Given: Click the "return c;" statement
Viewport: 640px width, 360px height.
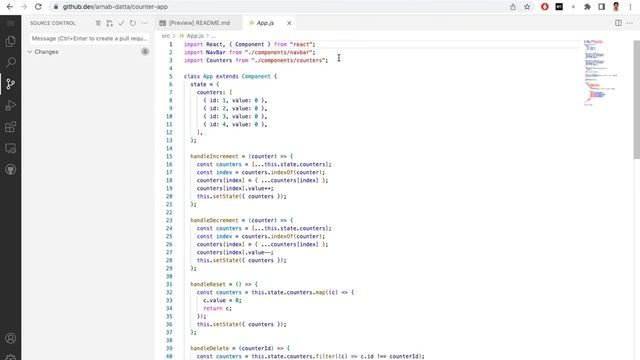Looking at the screenshot, I should point(218,308).
